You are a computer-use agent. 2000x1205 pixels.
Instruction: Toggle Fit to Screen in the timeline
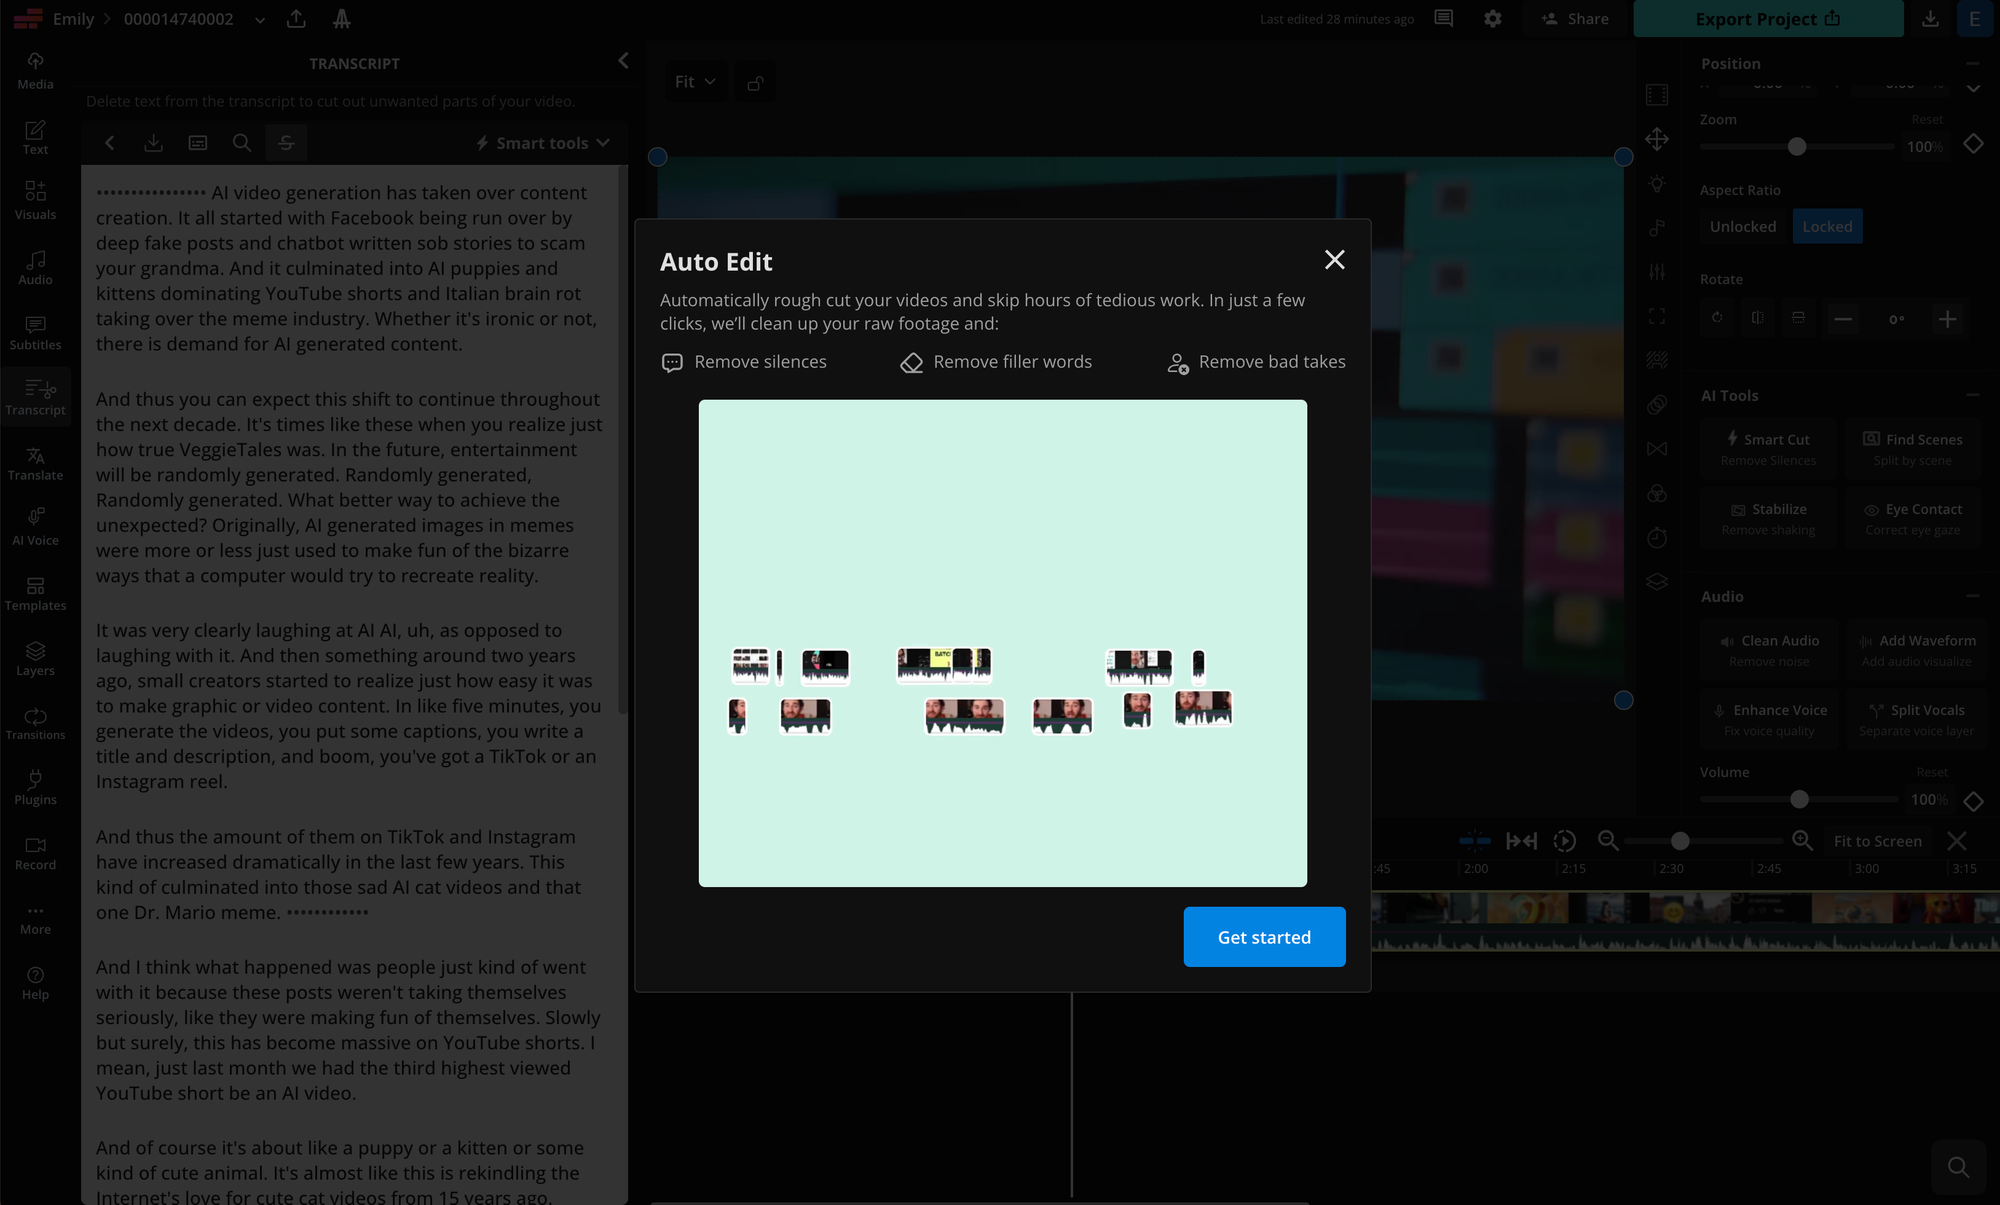(x=1877, y=841)
